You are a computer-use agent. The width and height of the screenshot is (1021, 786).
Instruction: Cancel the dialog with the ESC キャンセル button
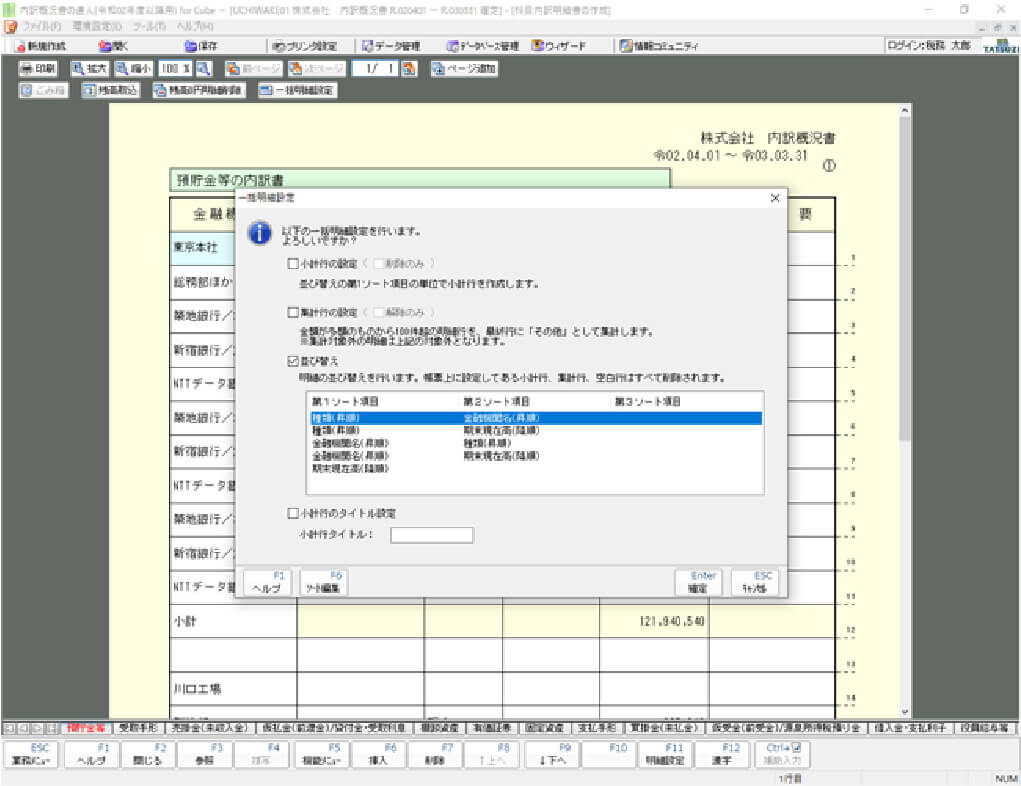tap(754, 582)
